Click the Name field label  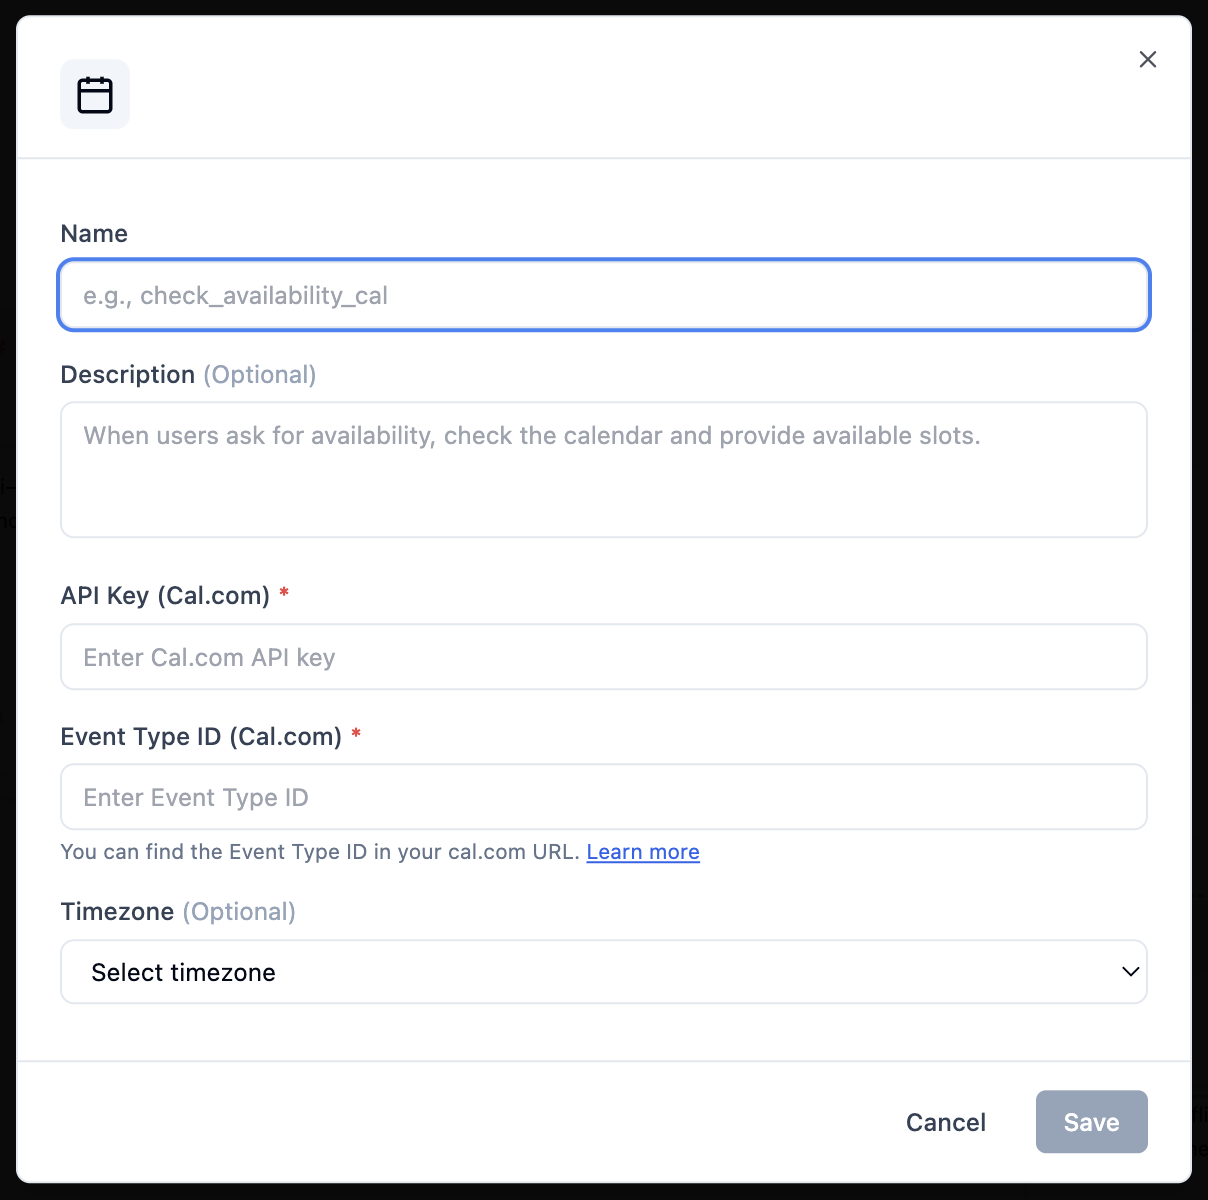(94, 233)
